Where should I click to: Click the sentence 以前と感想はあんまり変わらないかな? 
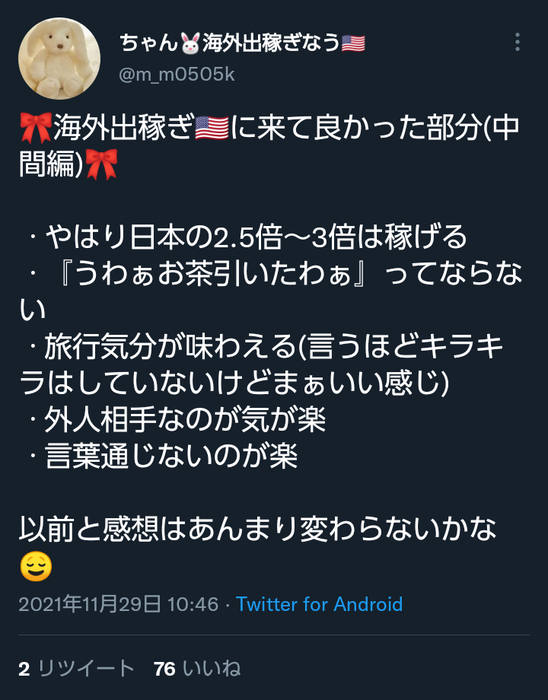pos(257,529)
